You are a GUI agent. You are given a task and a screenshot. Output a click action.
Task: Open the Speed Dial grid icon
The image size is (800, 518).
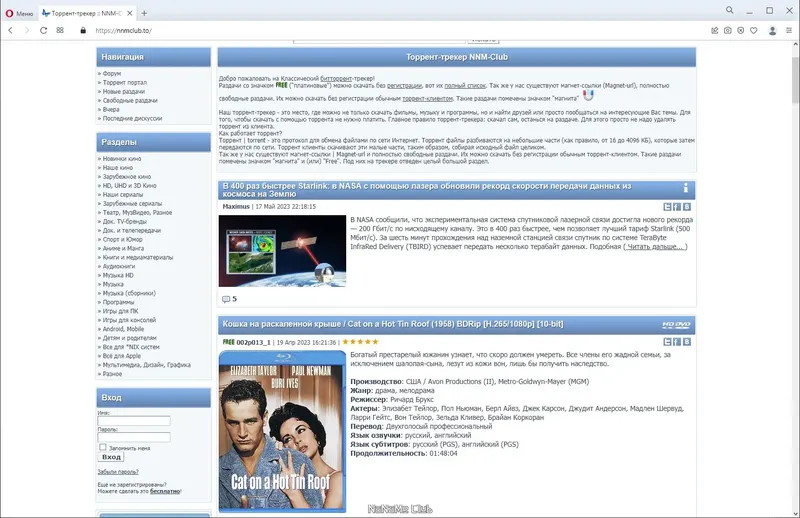click(60, 31)
